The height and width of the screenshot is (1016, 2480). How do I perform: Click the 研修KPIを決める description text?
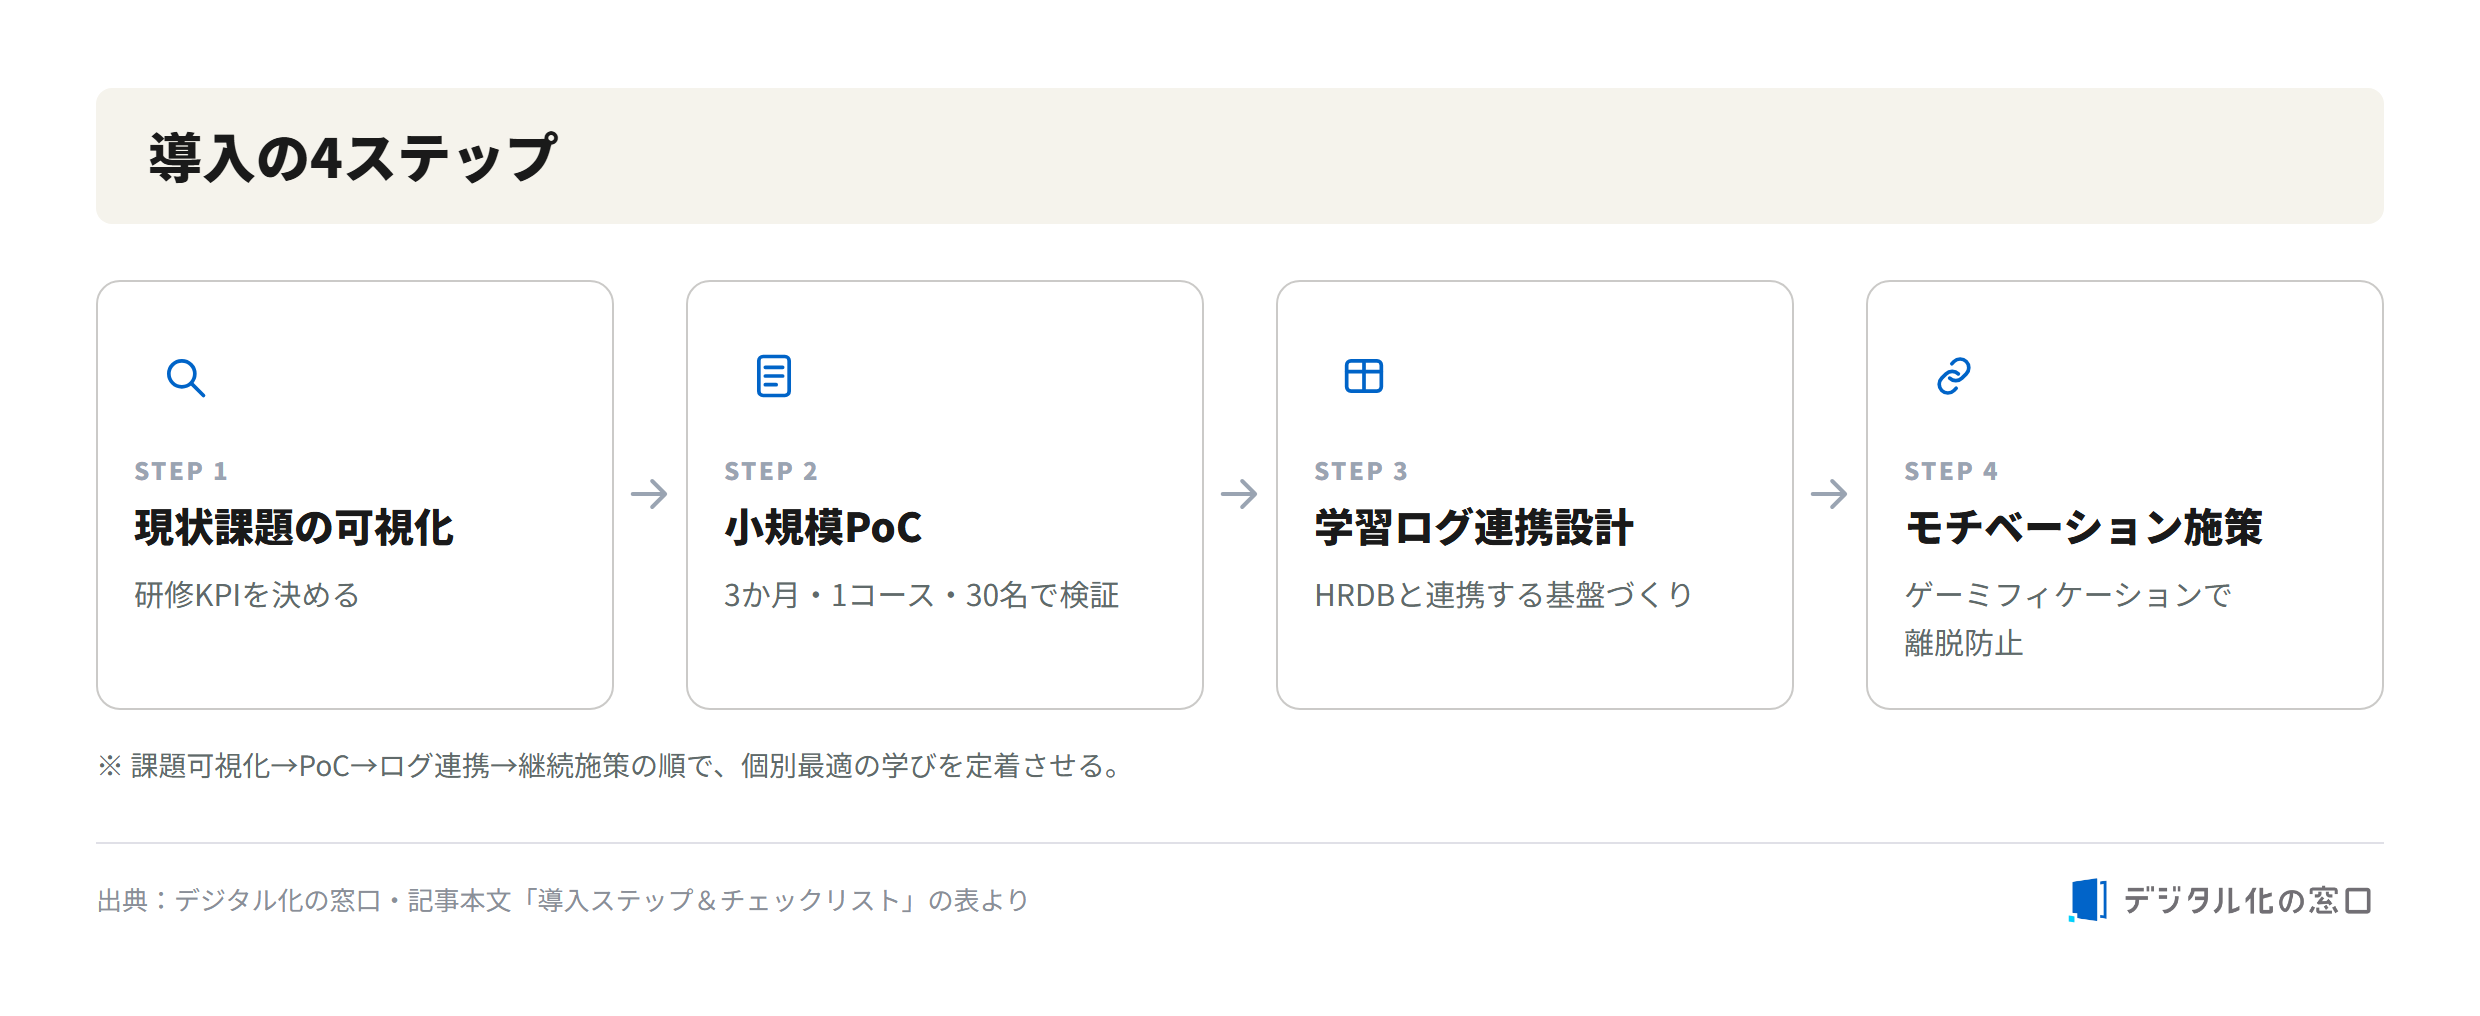[x=247, y=595]
